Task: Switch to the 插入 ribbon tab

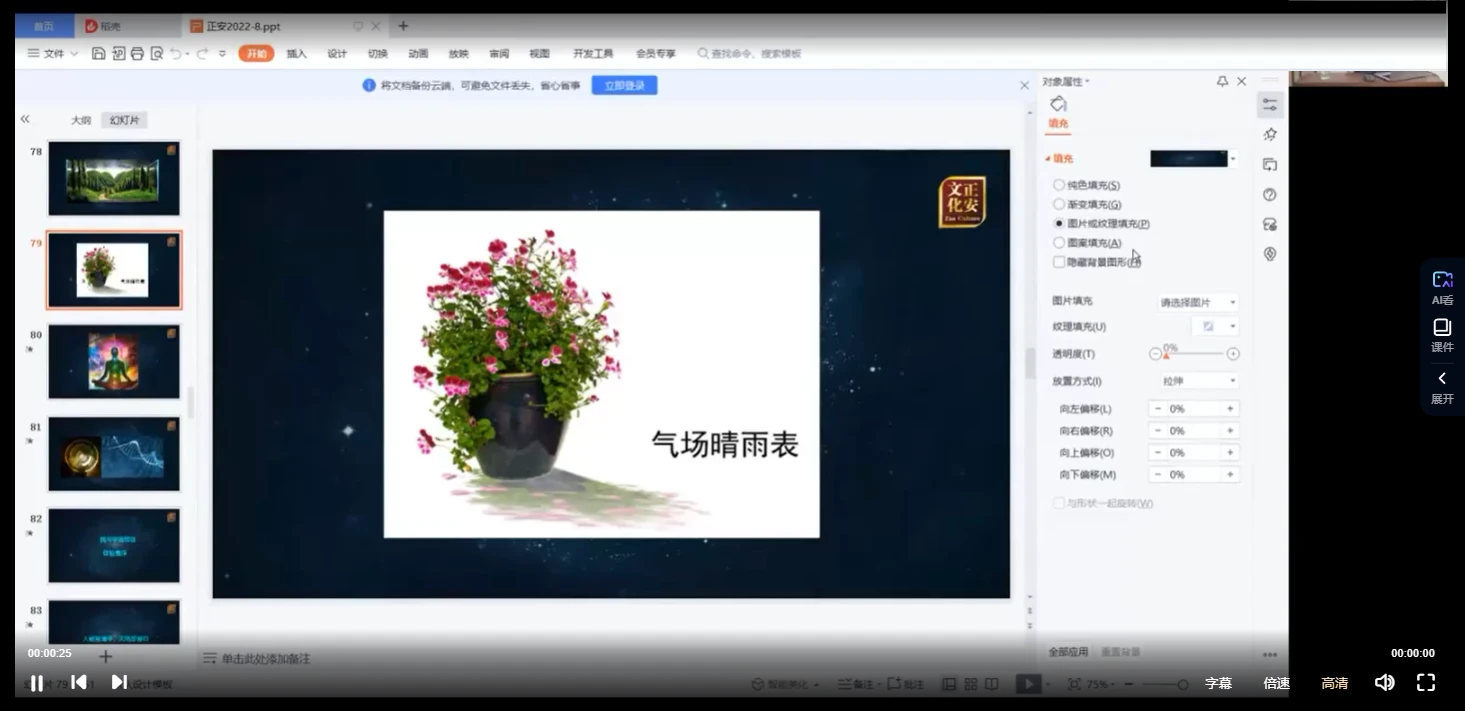Action: tap(297, 54)
